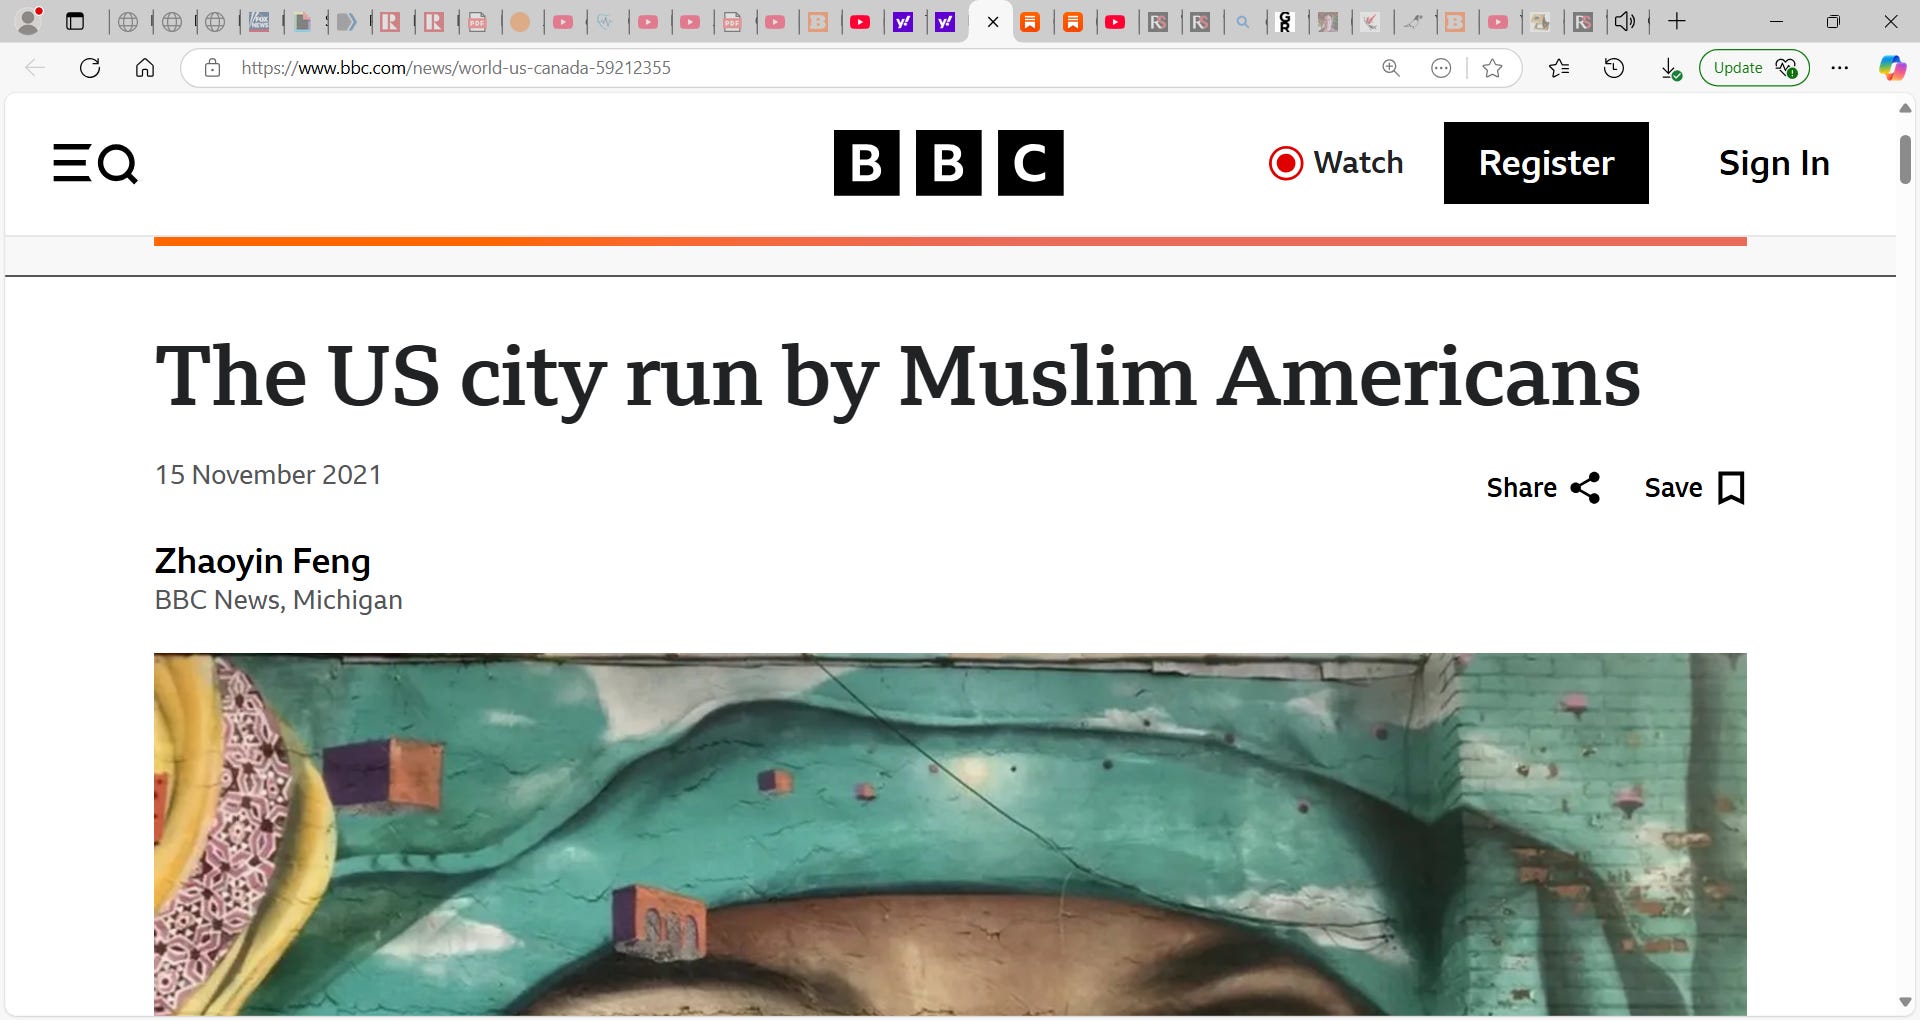Open the BBC menu and search button
The height and width of the screenshot is (1020, 1920).
click(95, 163)
